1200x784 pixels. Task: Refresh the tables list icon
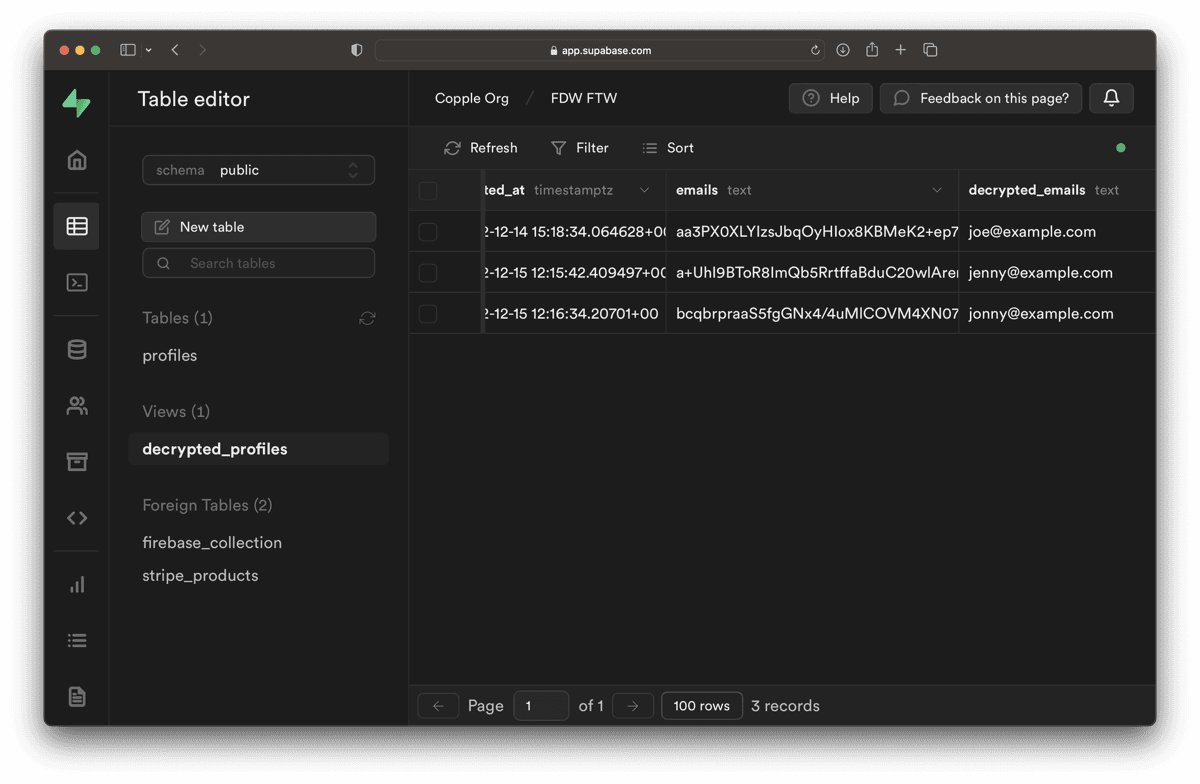(x=367, y=318)
